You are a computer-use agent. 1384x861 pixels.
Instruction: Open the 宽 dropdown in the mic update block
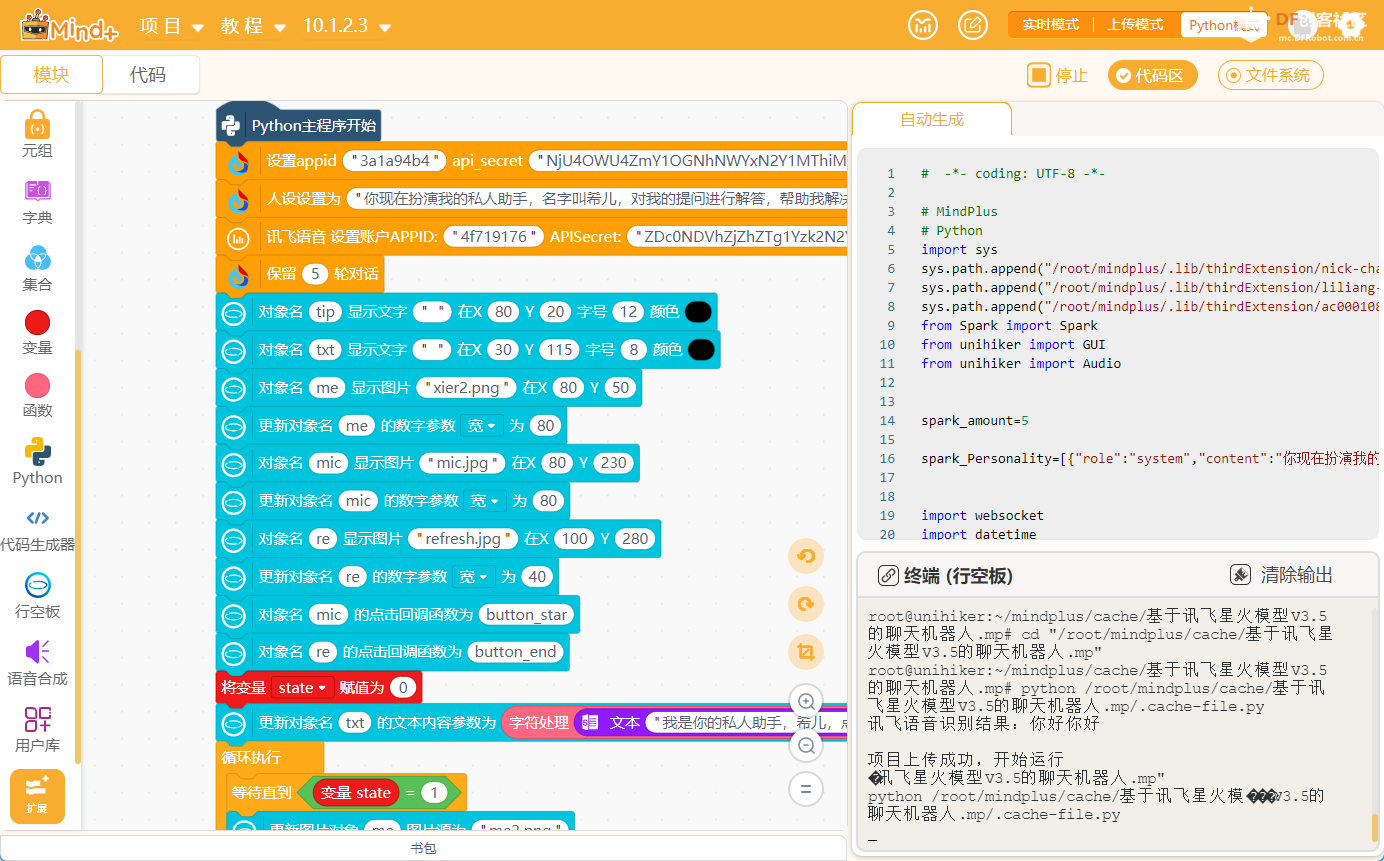[x=486, y=501]
